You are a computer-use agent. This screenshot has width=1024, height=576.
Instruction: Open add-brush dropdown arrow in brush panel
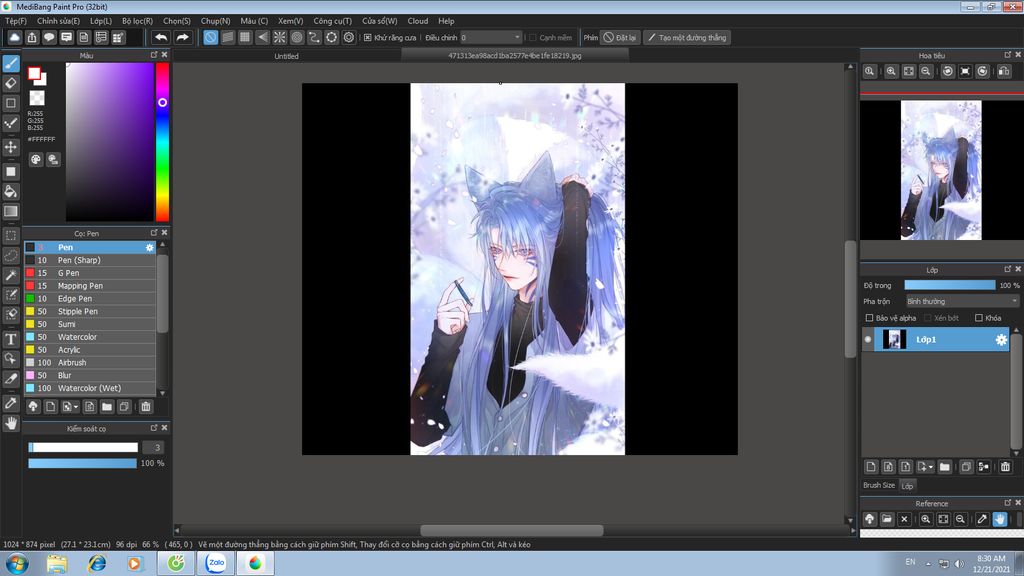coord(70,406)
